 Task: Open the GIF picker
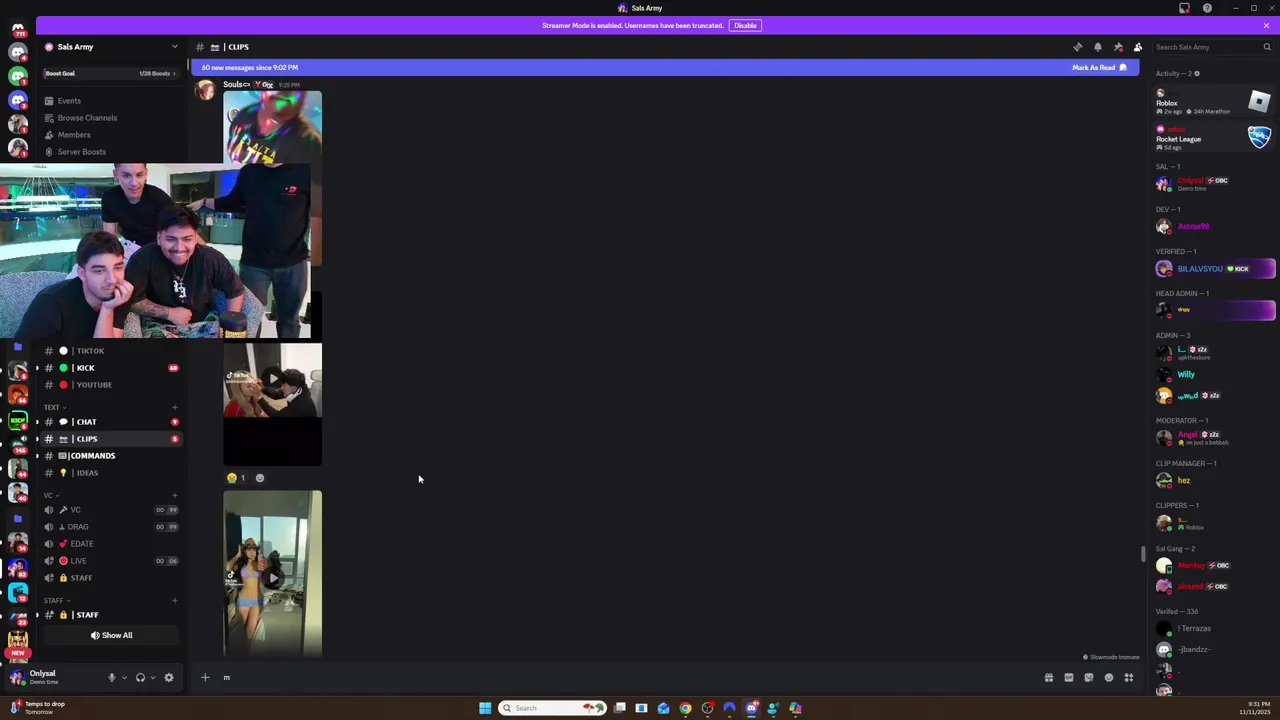(x=1068, y=677)
